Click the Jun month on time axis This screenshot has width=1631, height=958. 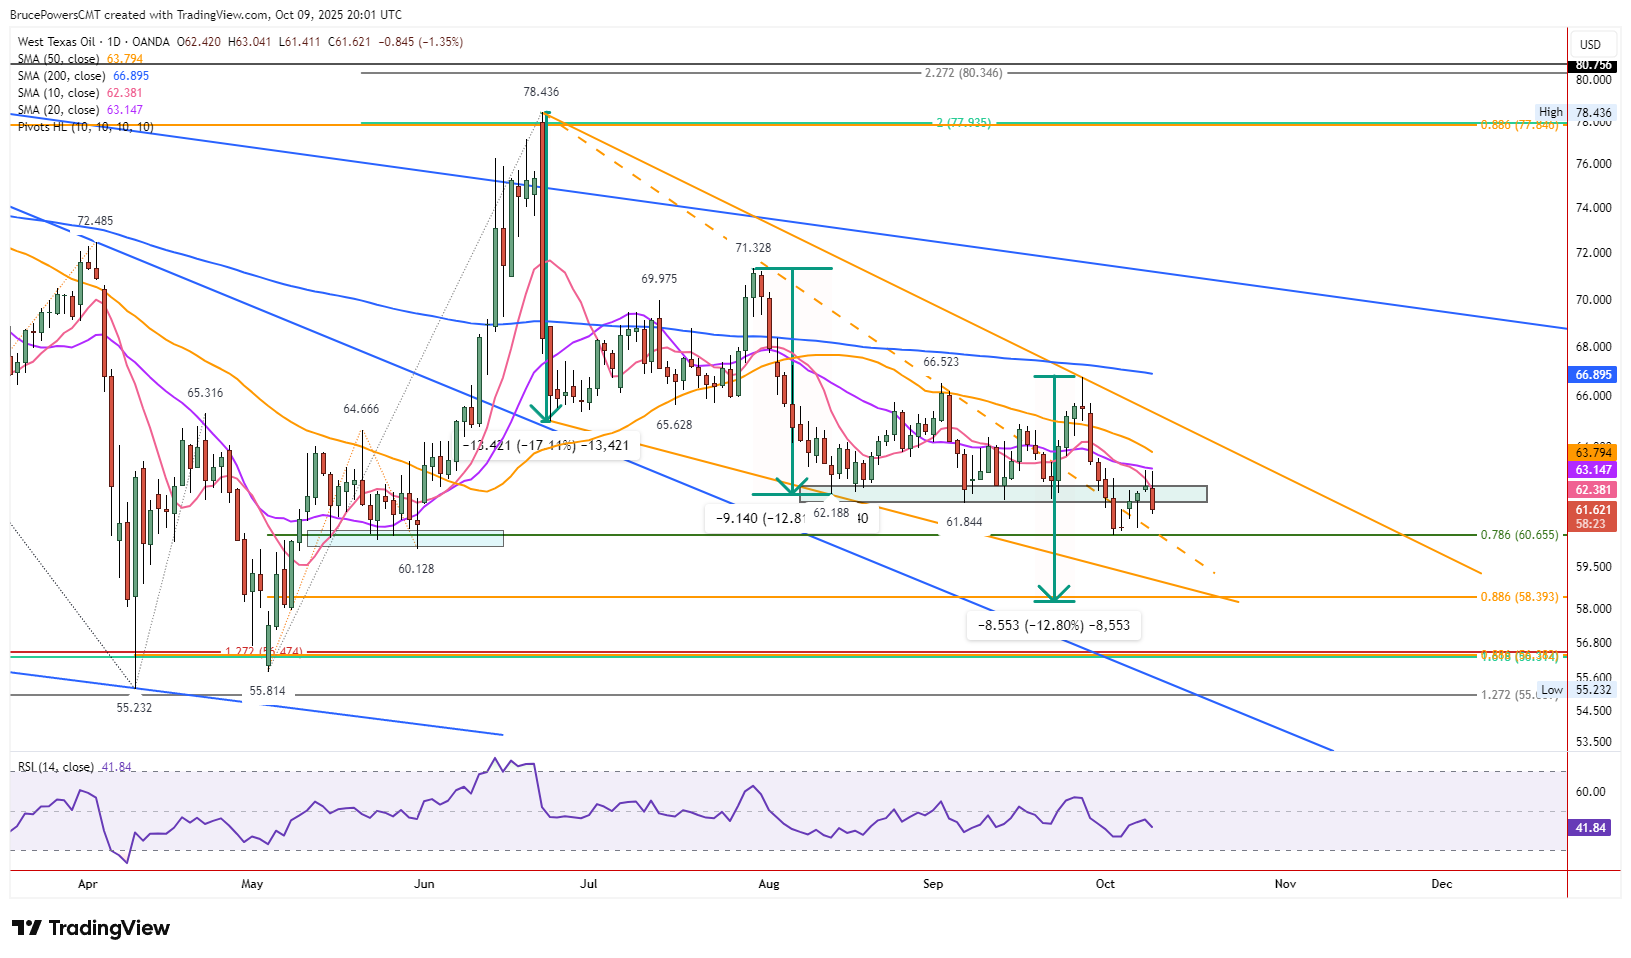pos(425,884)
